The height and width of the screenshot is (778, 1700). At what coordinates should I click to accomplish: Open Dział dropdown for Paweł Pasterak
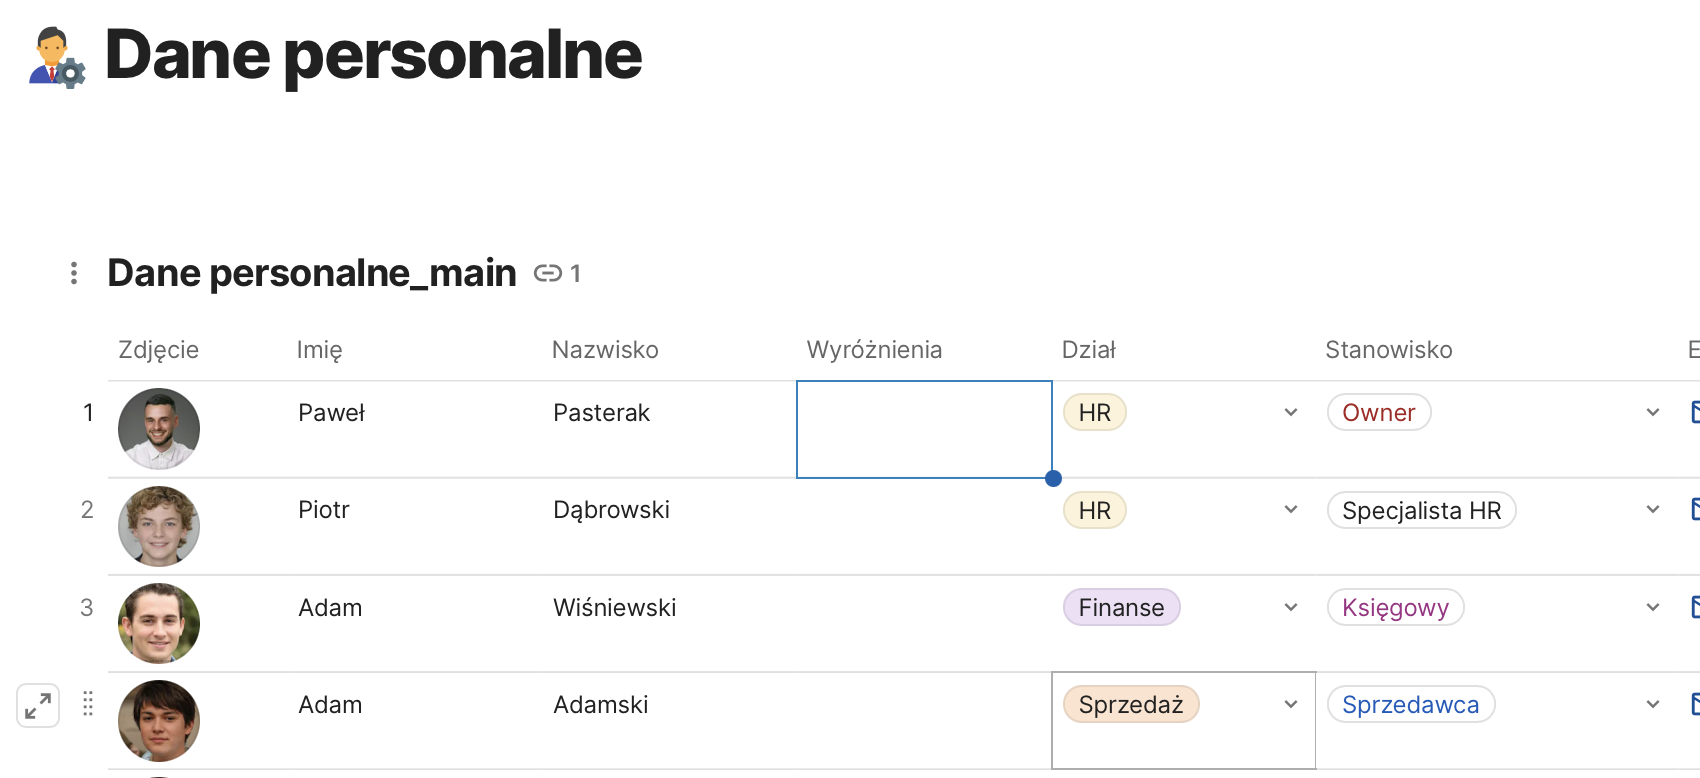1291,412
